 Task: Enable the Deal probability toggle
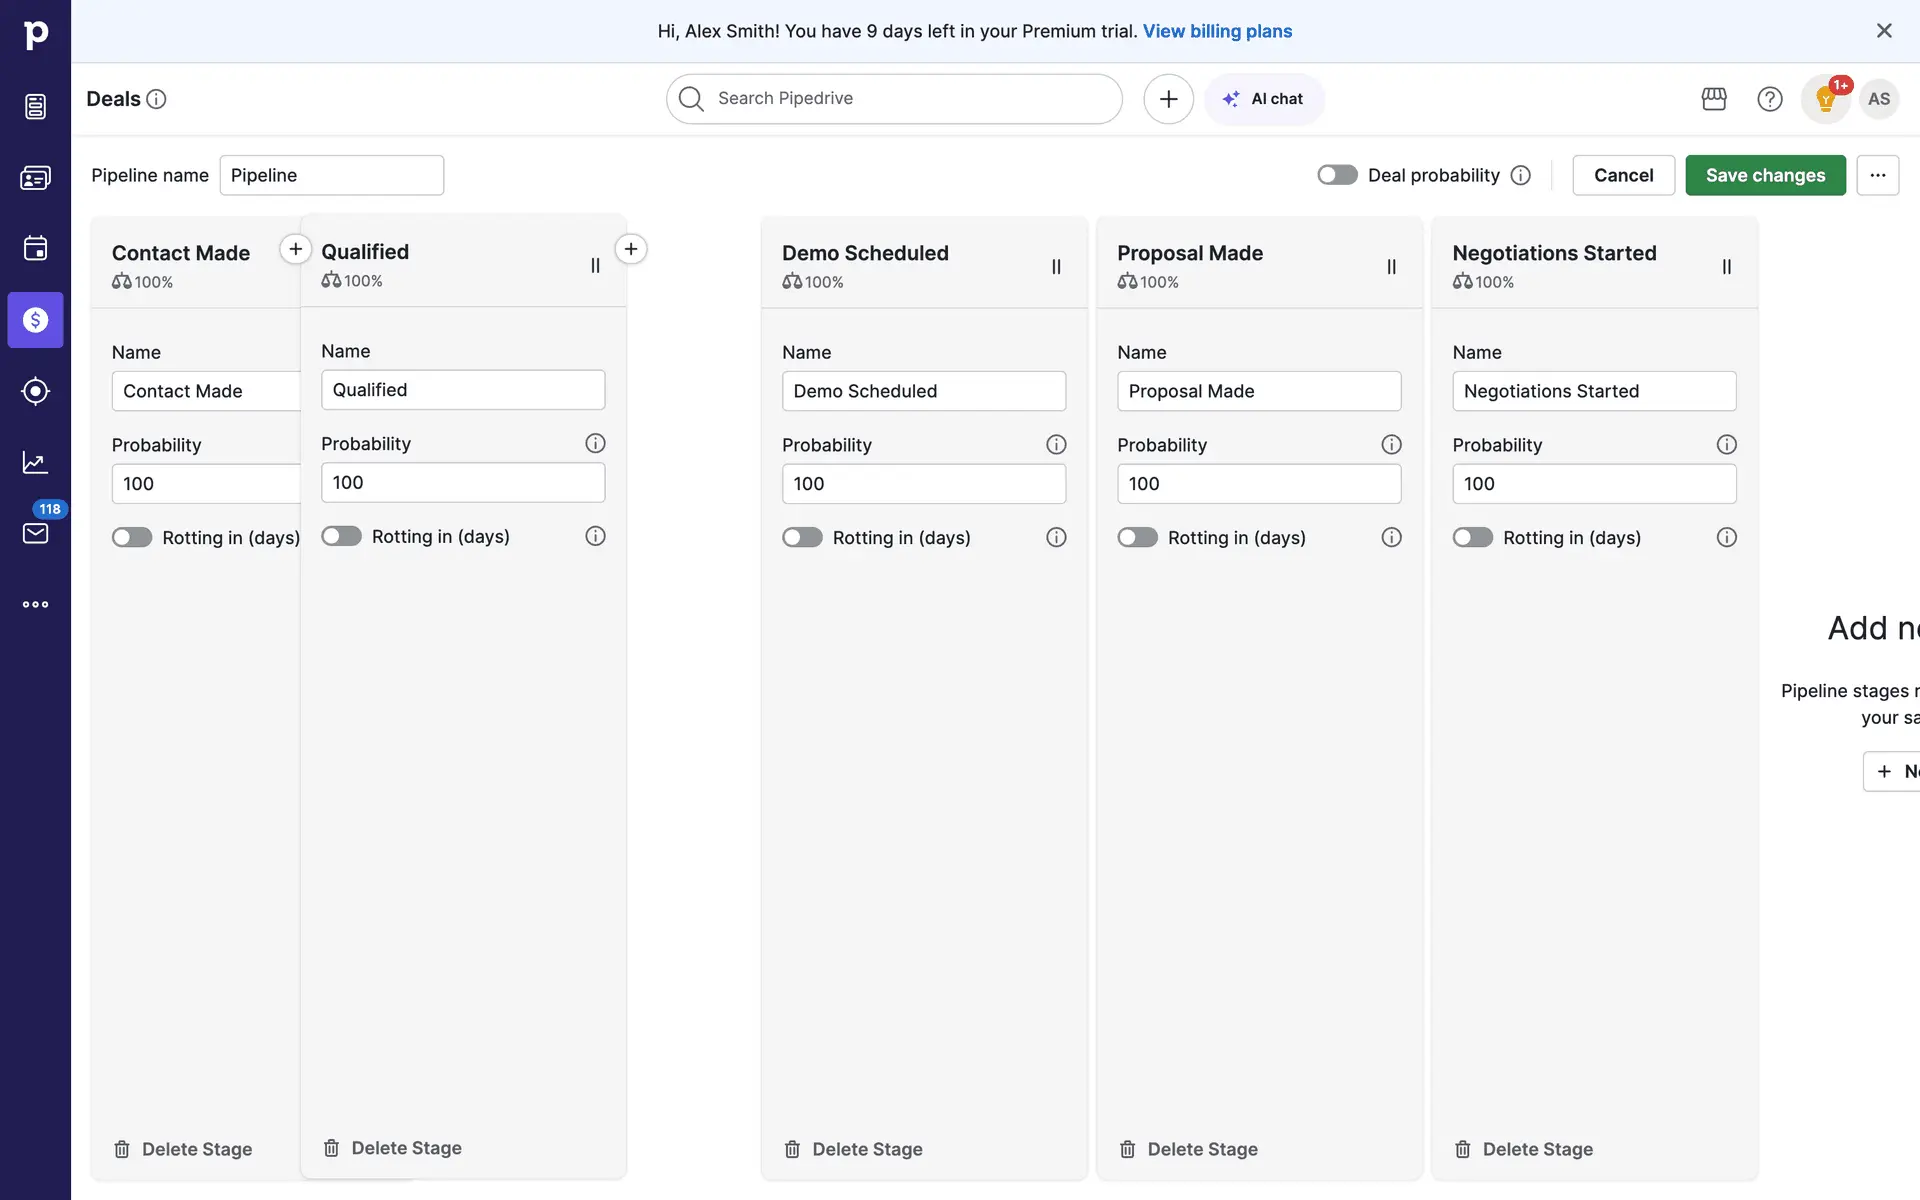pyautogui.click(x=1337, y=175)
